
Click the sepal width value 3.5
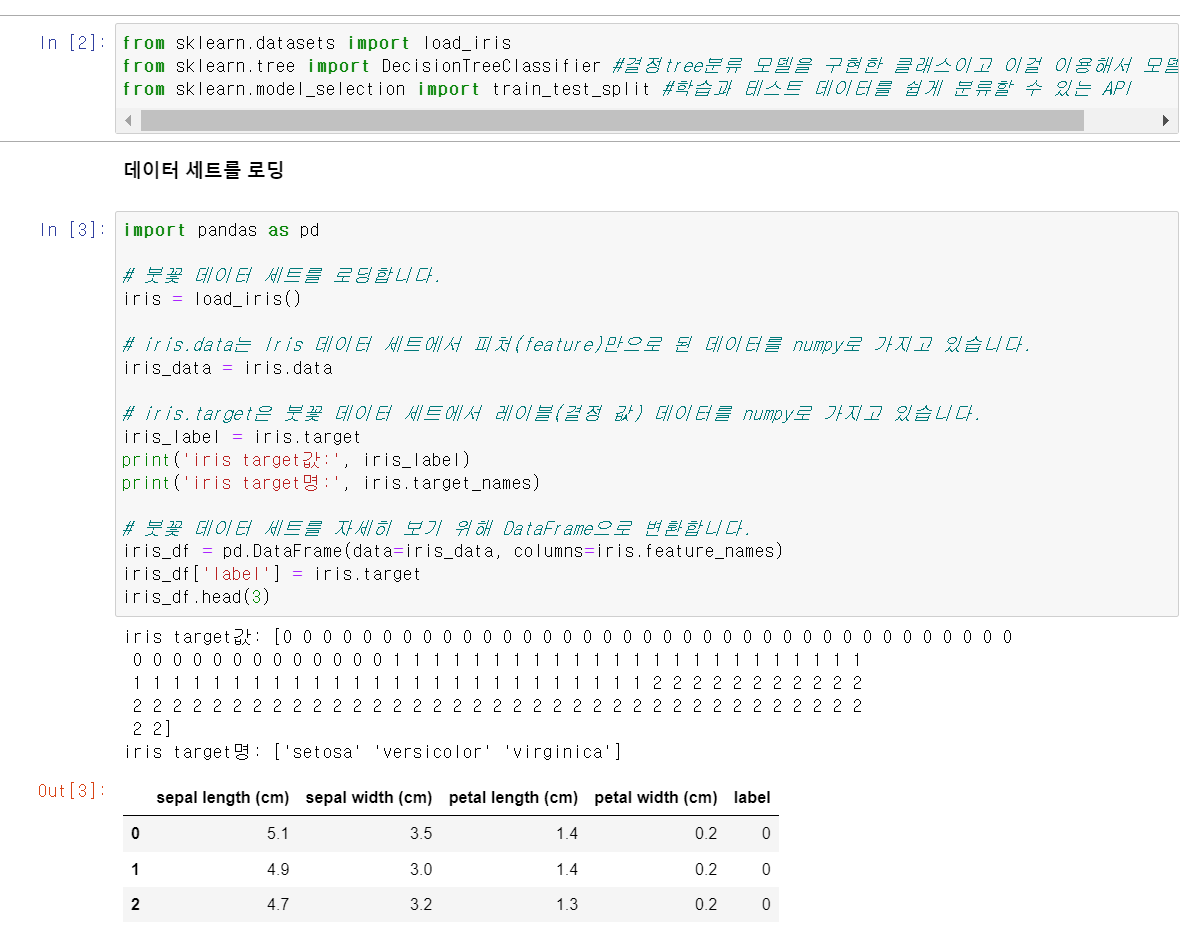421,833
